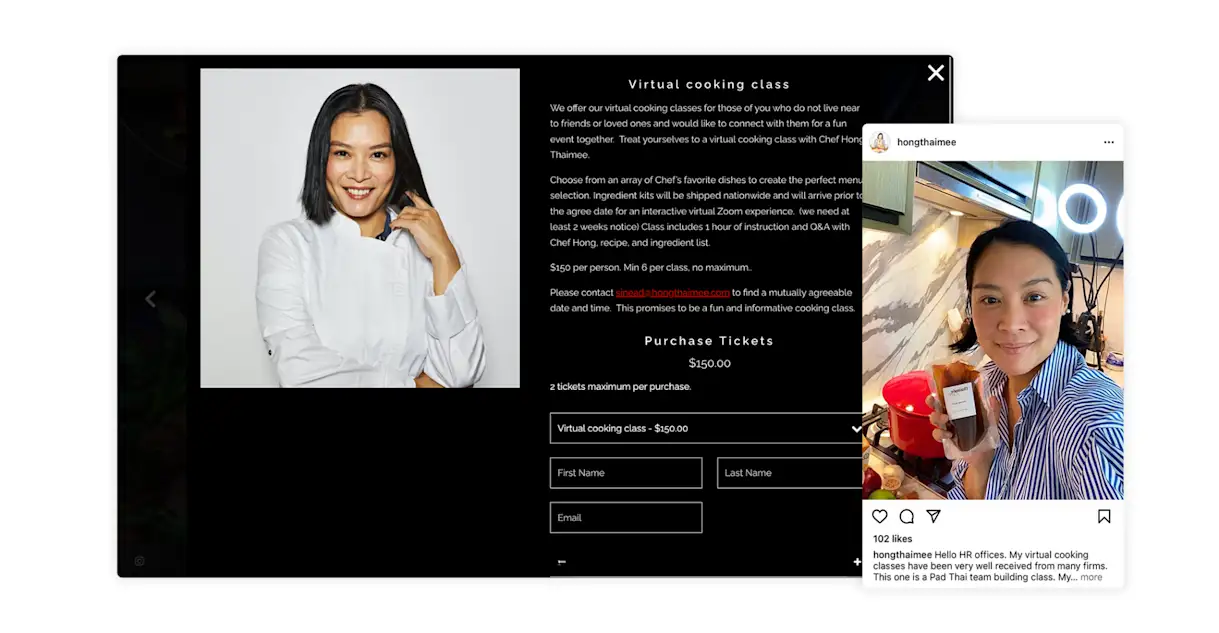This screenshot has width=1219, height=633.
Task: Like the hongthaimee post with heart icon
Action: tap(880, 517)
